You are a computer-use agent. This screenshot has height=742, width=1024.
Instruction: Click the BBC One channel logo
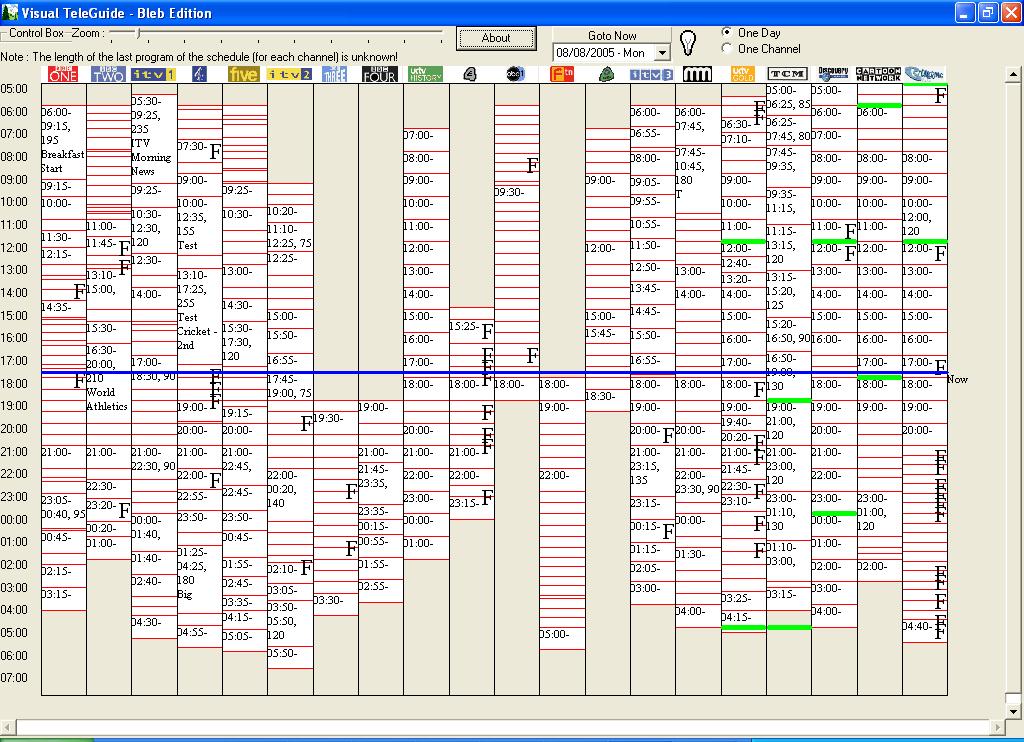click(x=63, y=74)
